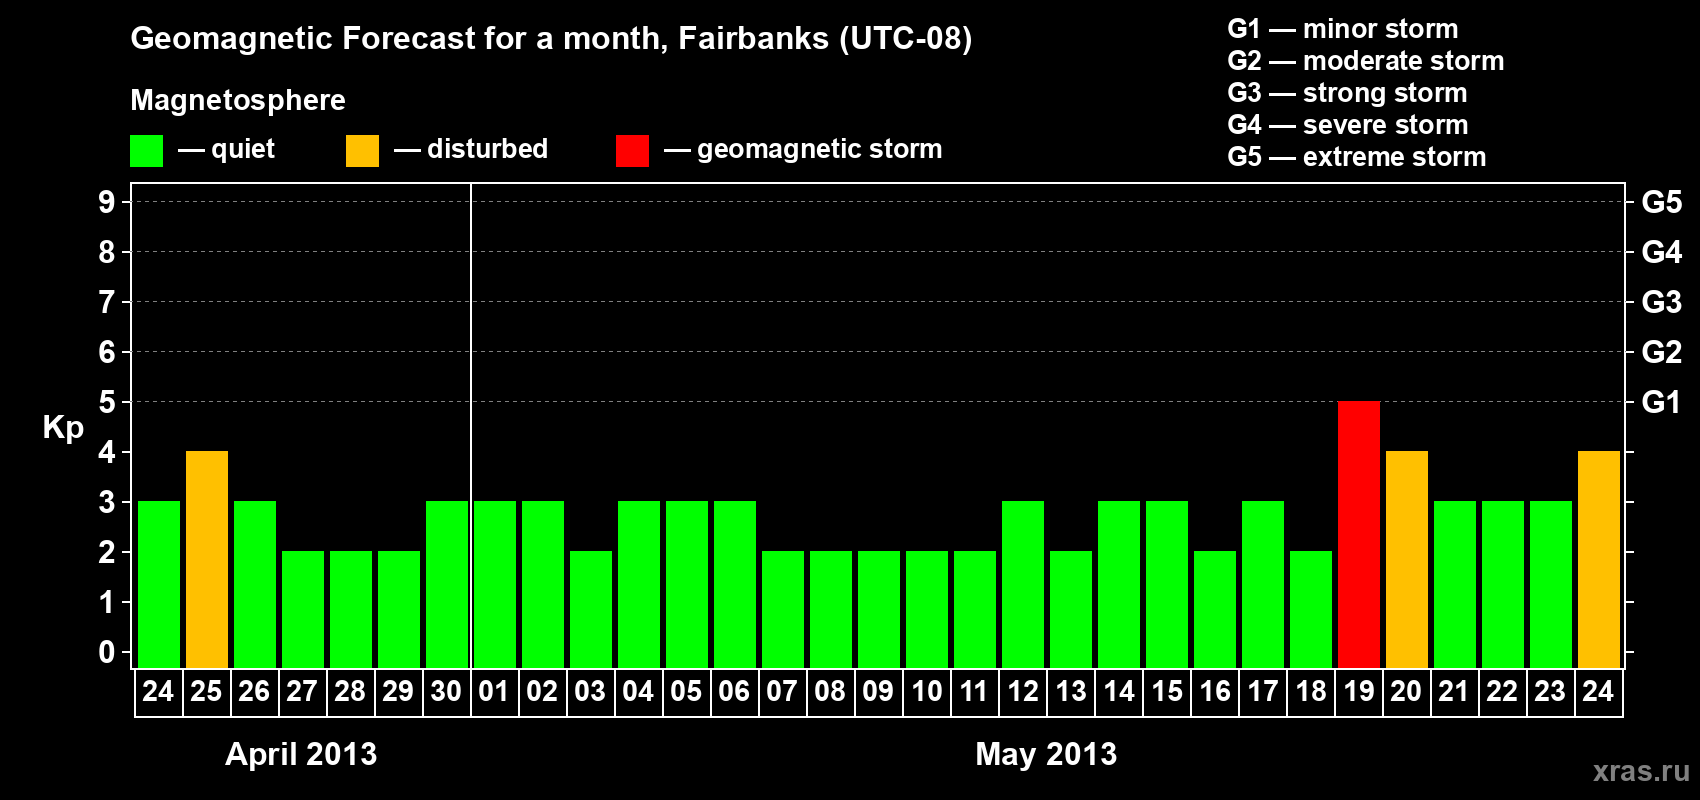This screenshot has width=1700, height=800.
Task: Select the green bar for May 03
Action: [x=591, y=610]
